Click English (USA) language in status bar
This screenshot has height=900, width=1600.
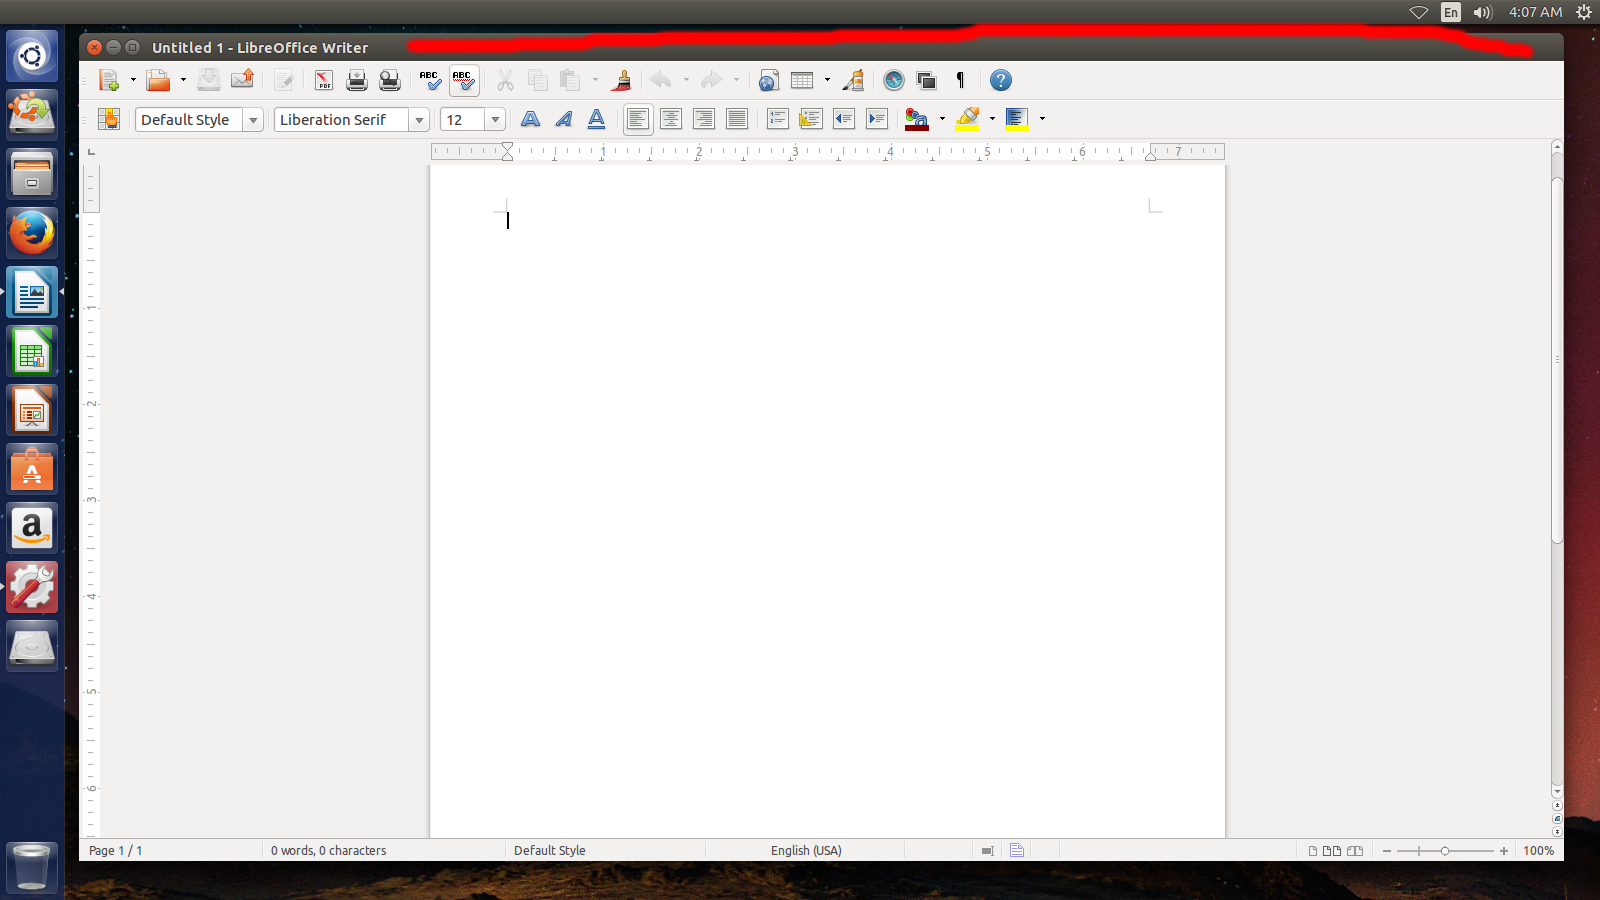(x=806, y=850)
